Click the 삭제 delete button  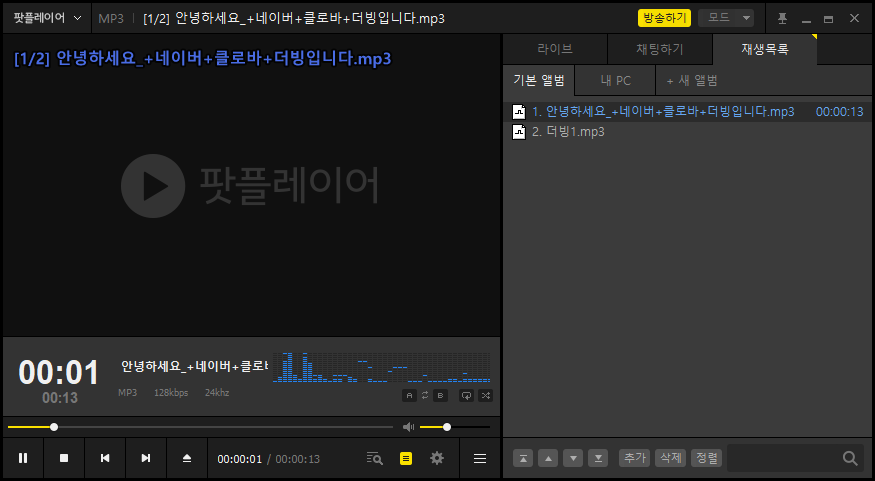pos(671,458)
